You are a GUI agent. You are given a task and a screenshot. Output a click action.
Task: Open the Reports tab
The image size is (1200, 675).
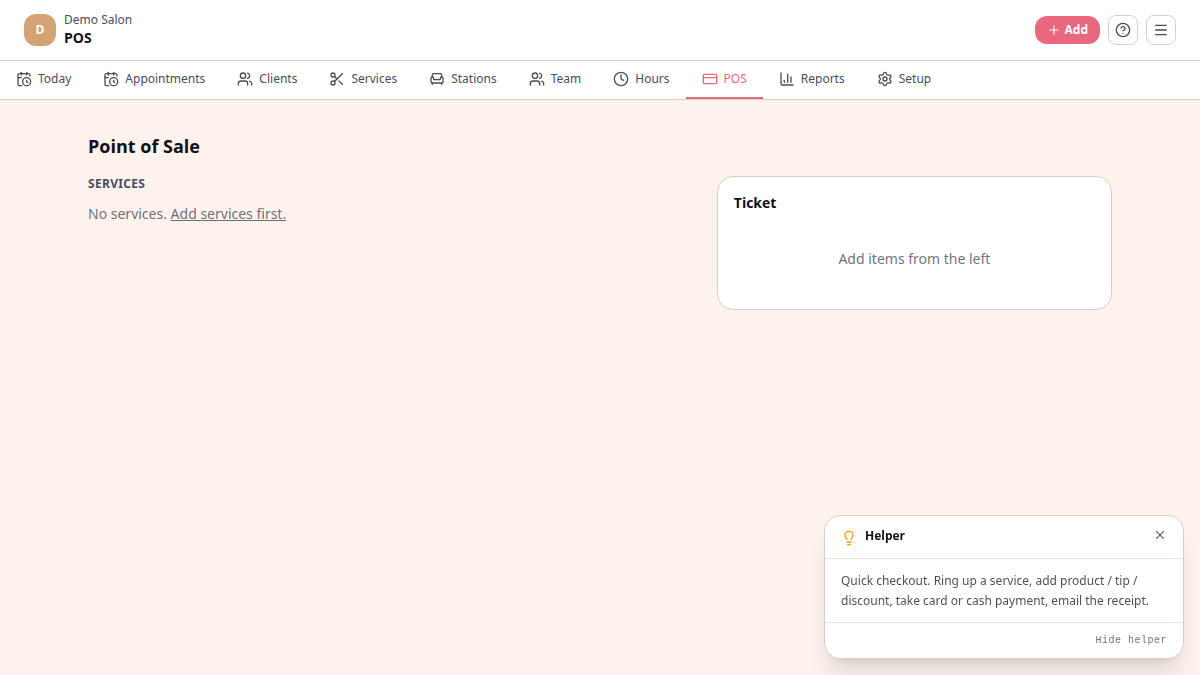click(x=812, y=79)
